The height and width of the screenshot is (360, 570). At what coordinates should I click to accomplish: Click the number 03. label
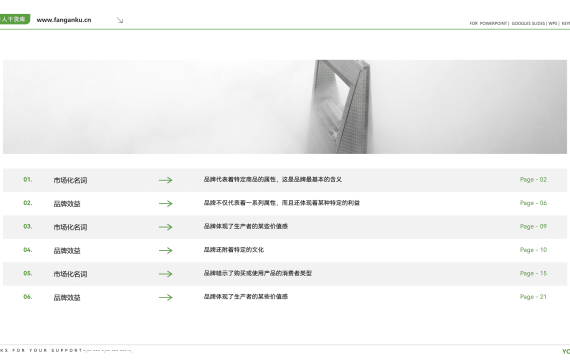[x=28, y=227]
